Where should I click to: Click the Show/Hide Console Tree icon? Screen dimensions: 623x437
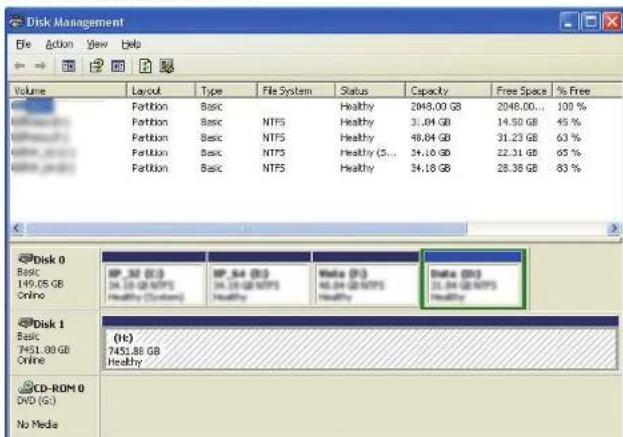tap(68, 66)
